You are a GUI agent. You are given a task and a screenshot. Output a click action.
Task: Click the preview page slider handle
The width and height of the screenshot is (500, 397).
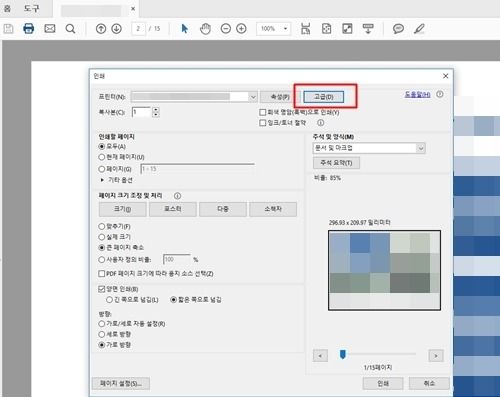(342, 354)
